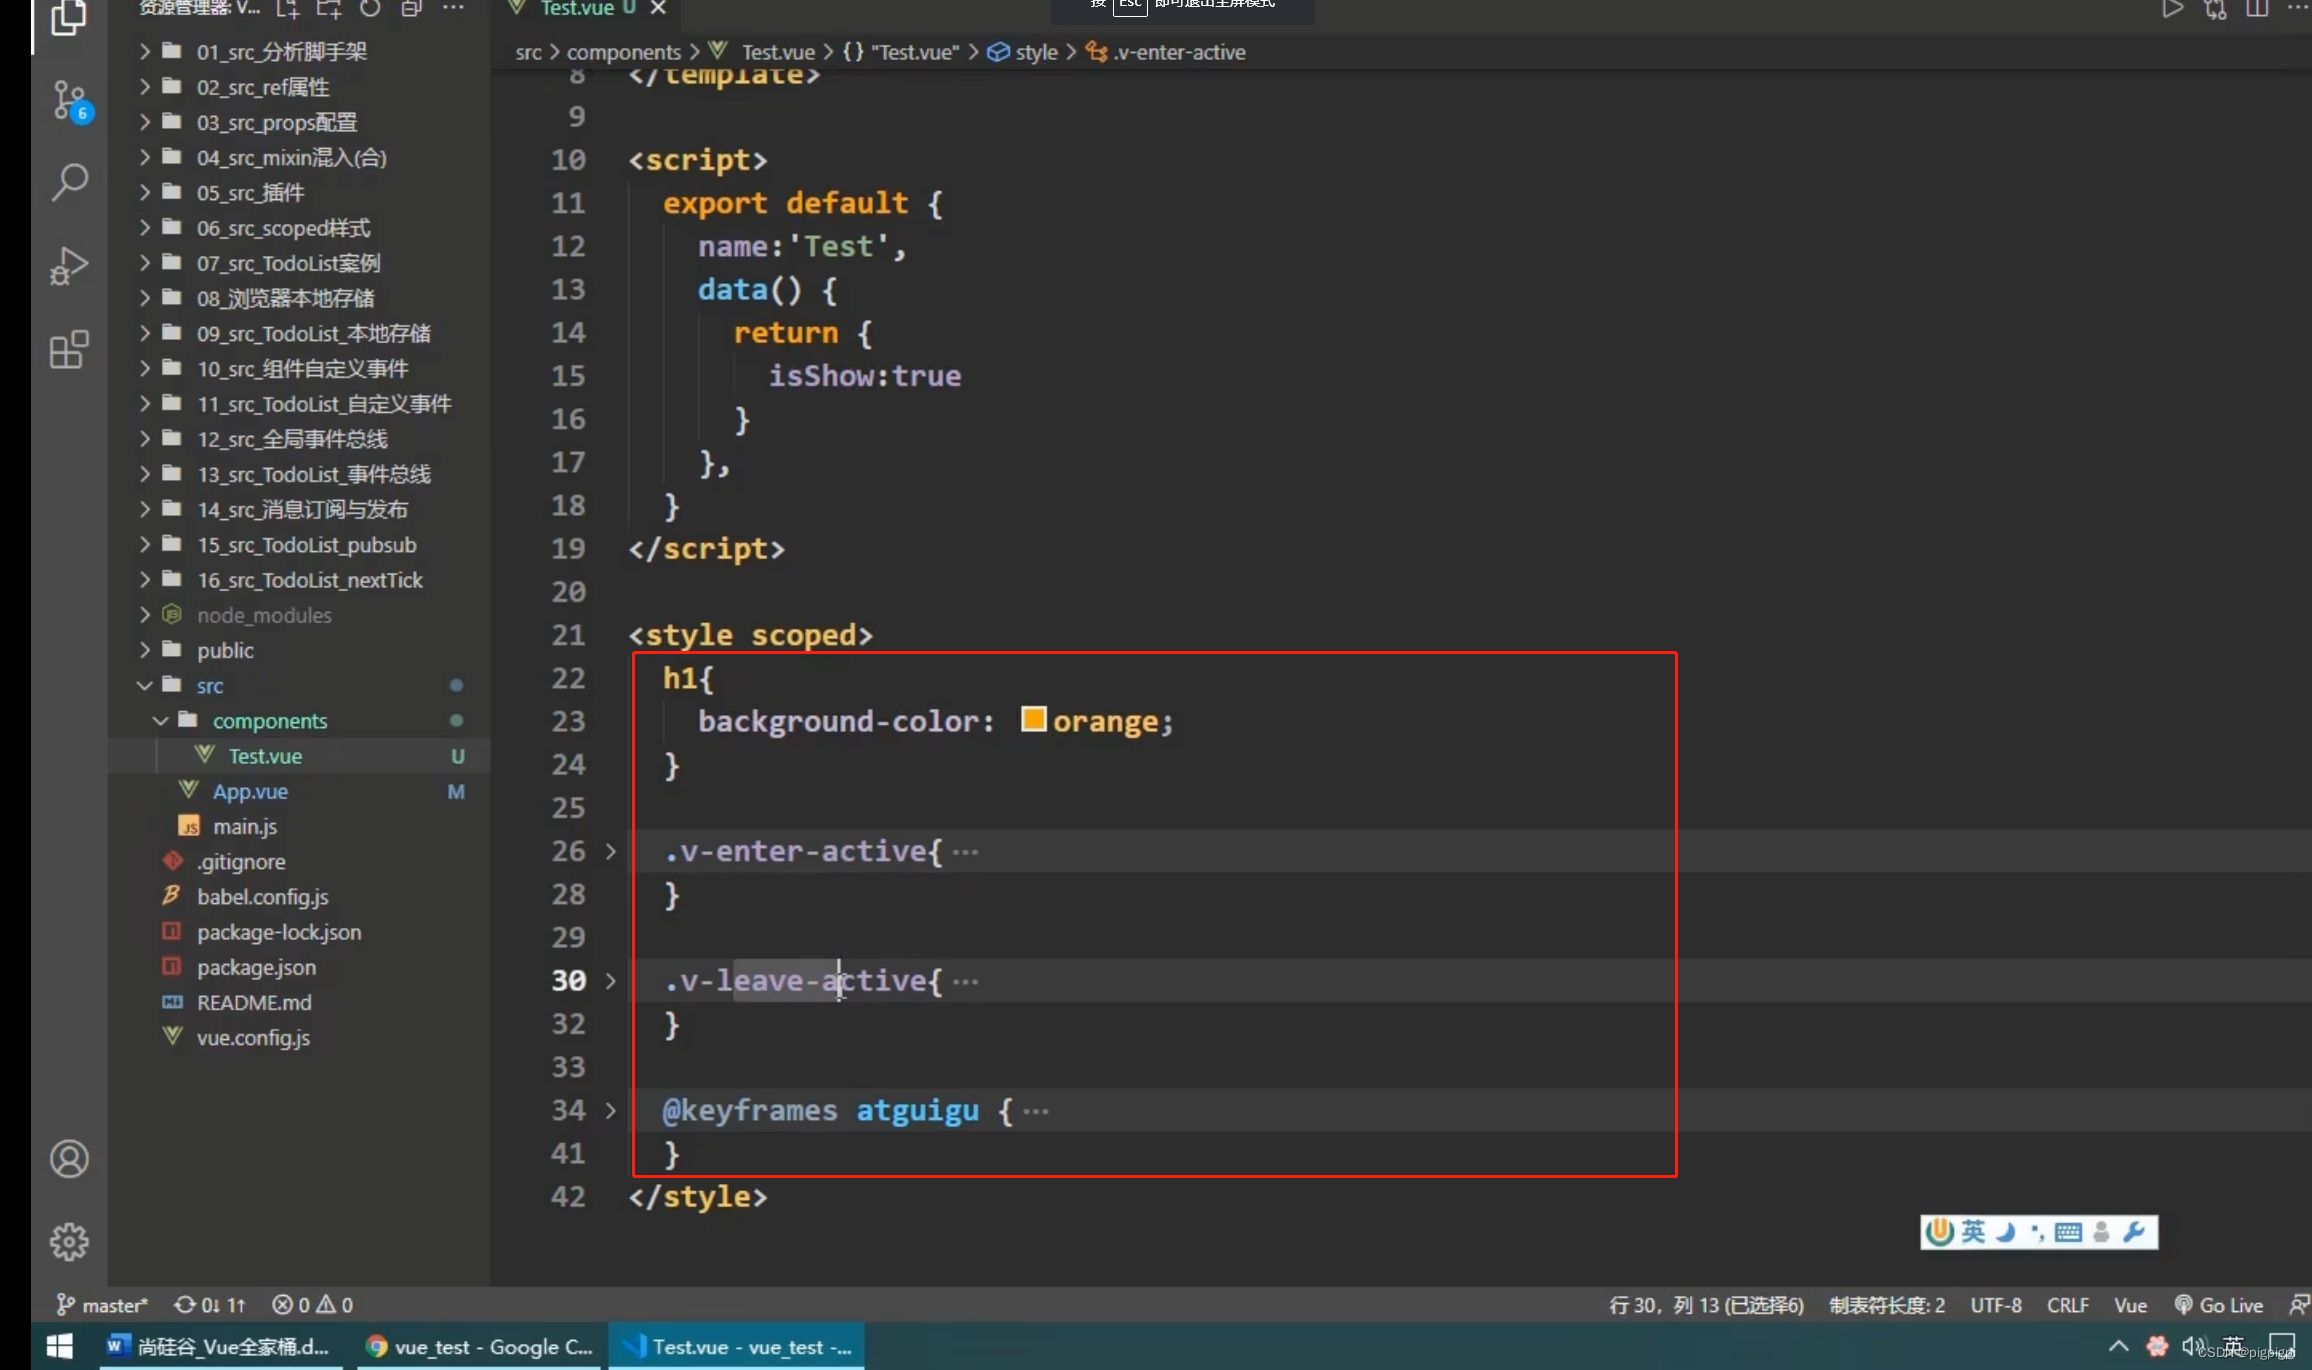Open the Search view in activity bar
The image size is (2312, 1370).
pyautogui.click(x=69, y=182)
